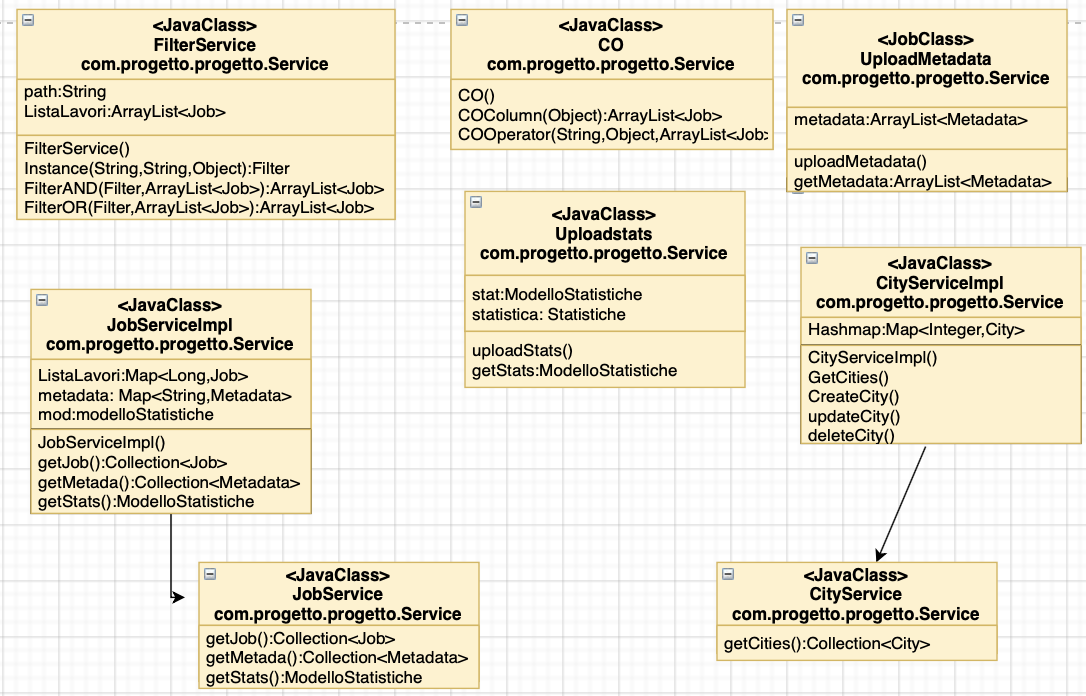Click getStats() method in JobService
This screenshot has width=1086, height=696.
pos(314,677)
